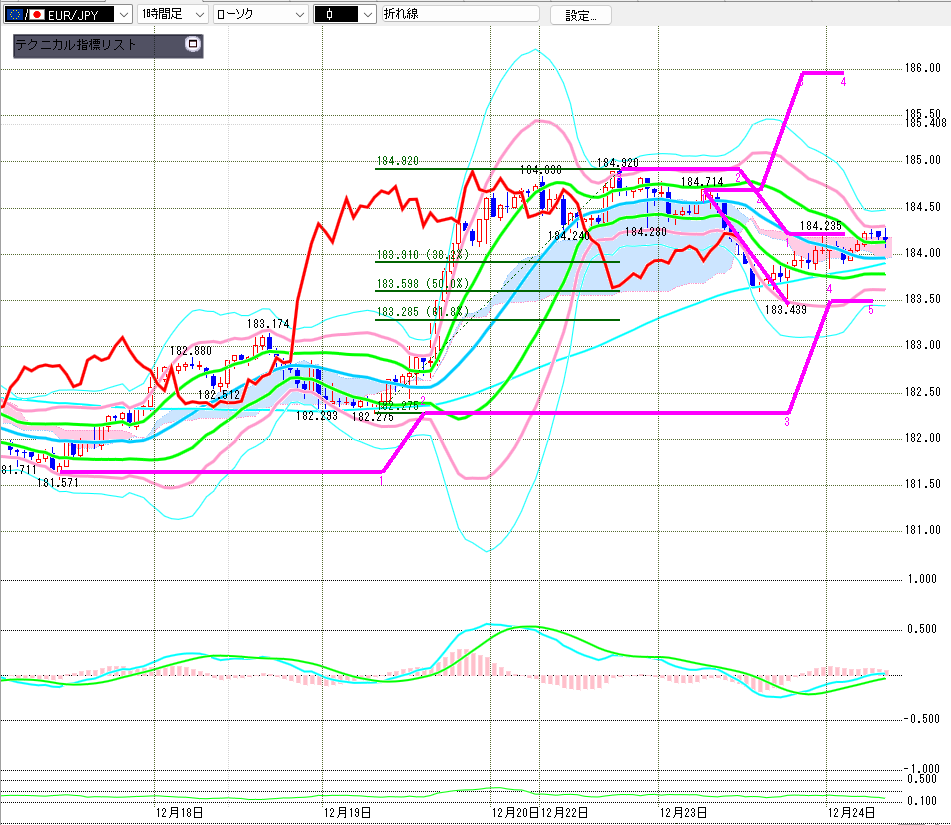The height and width of the screenshot is (825, 951).
Task: Open the 1時間足 timeframe dropdown
Action: click(197, 14)
